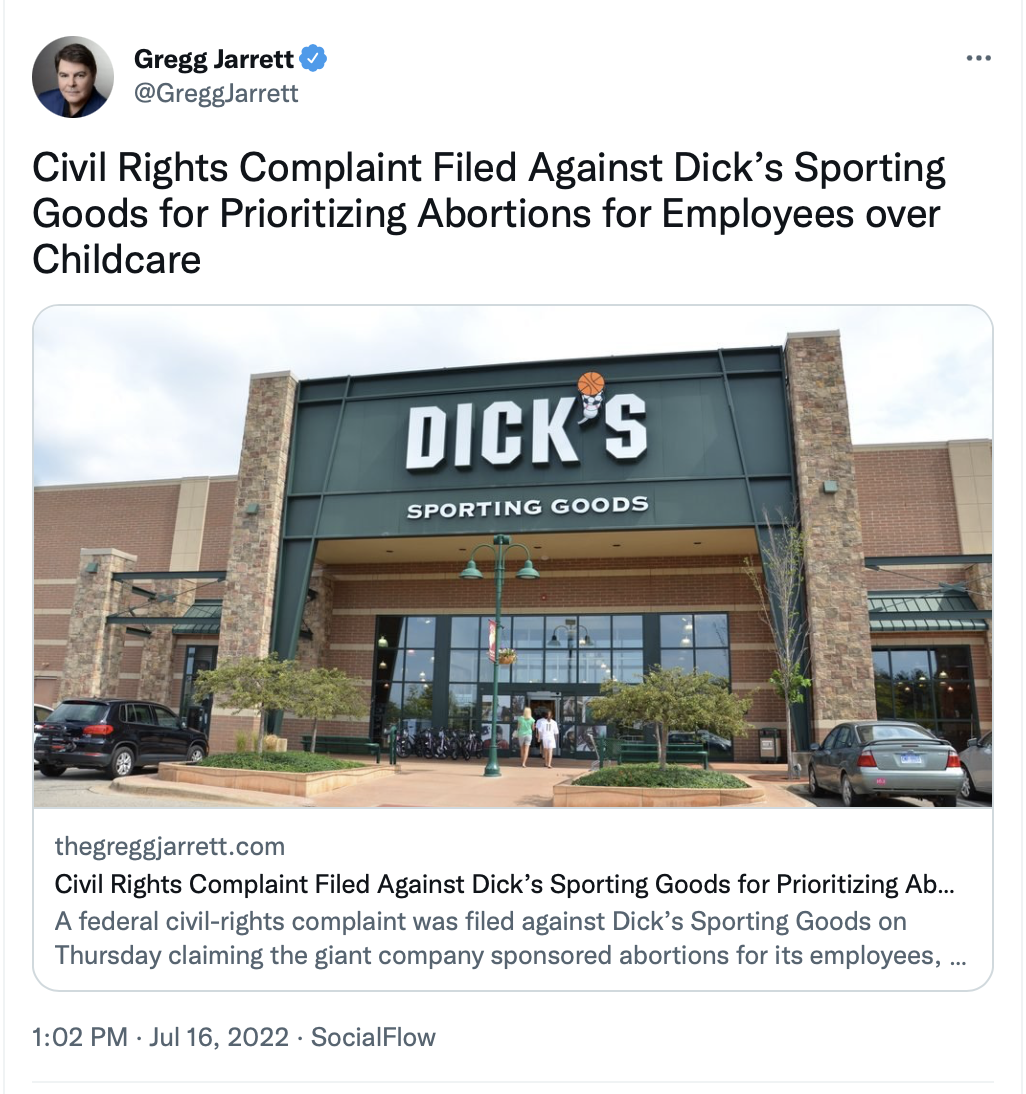Click the SPORTING GOODS lettering in image

point(527,507)
